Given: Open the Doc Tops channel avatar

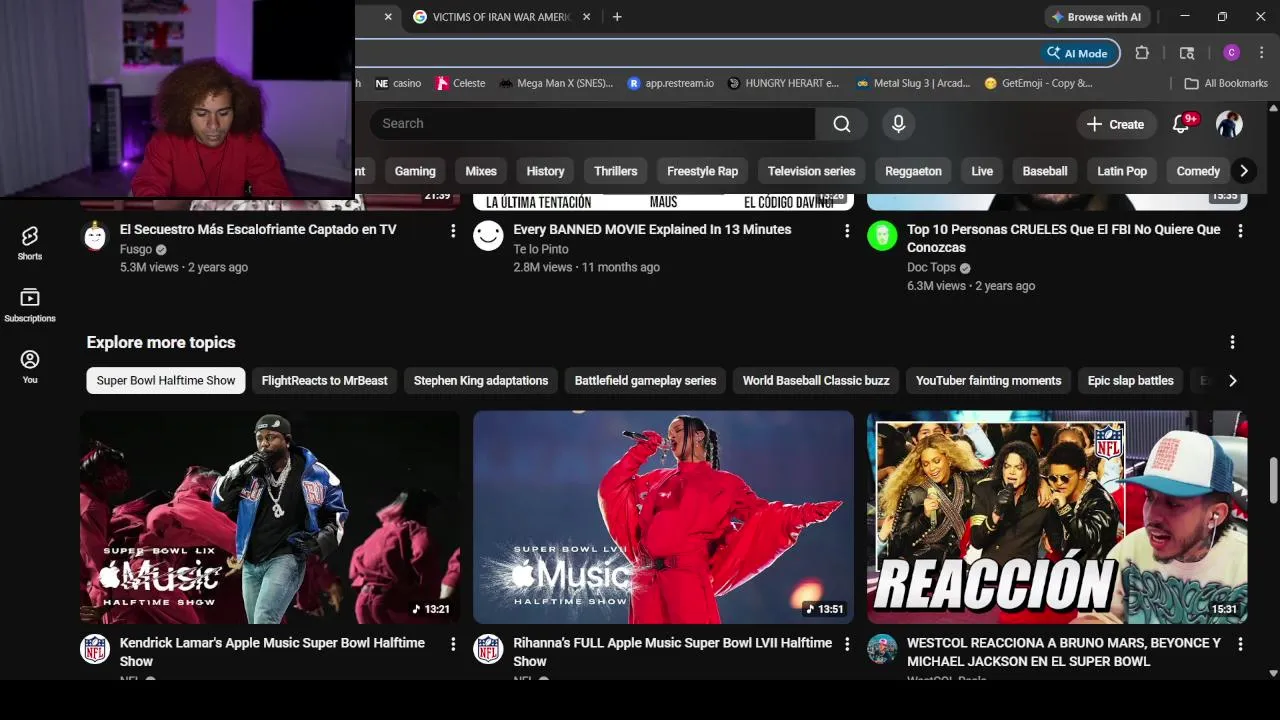Looking at the screenshot, I should pos(882,236).
